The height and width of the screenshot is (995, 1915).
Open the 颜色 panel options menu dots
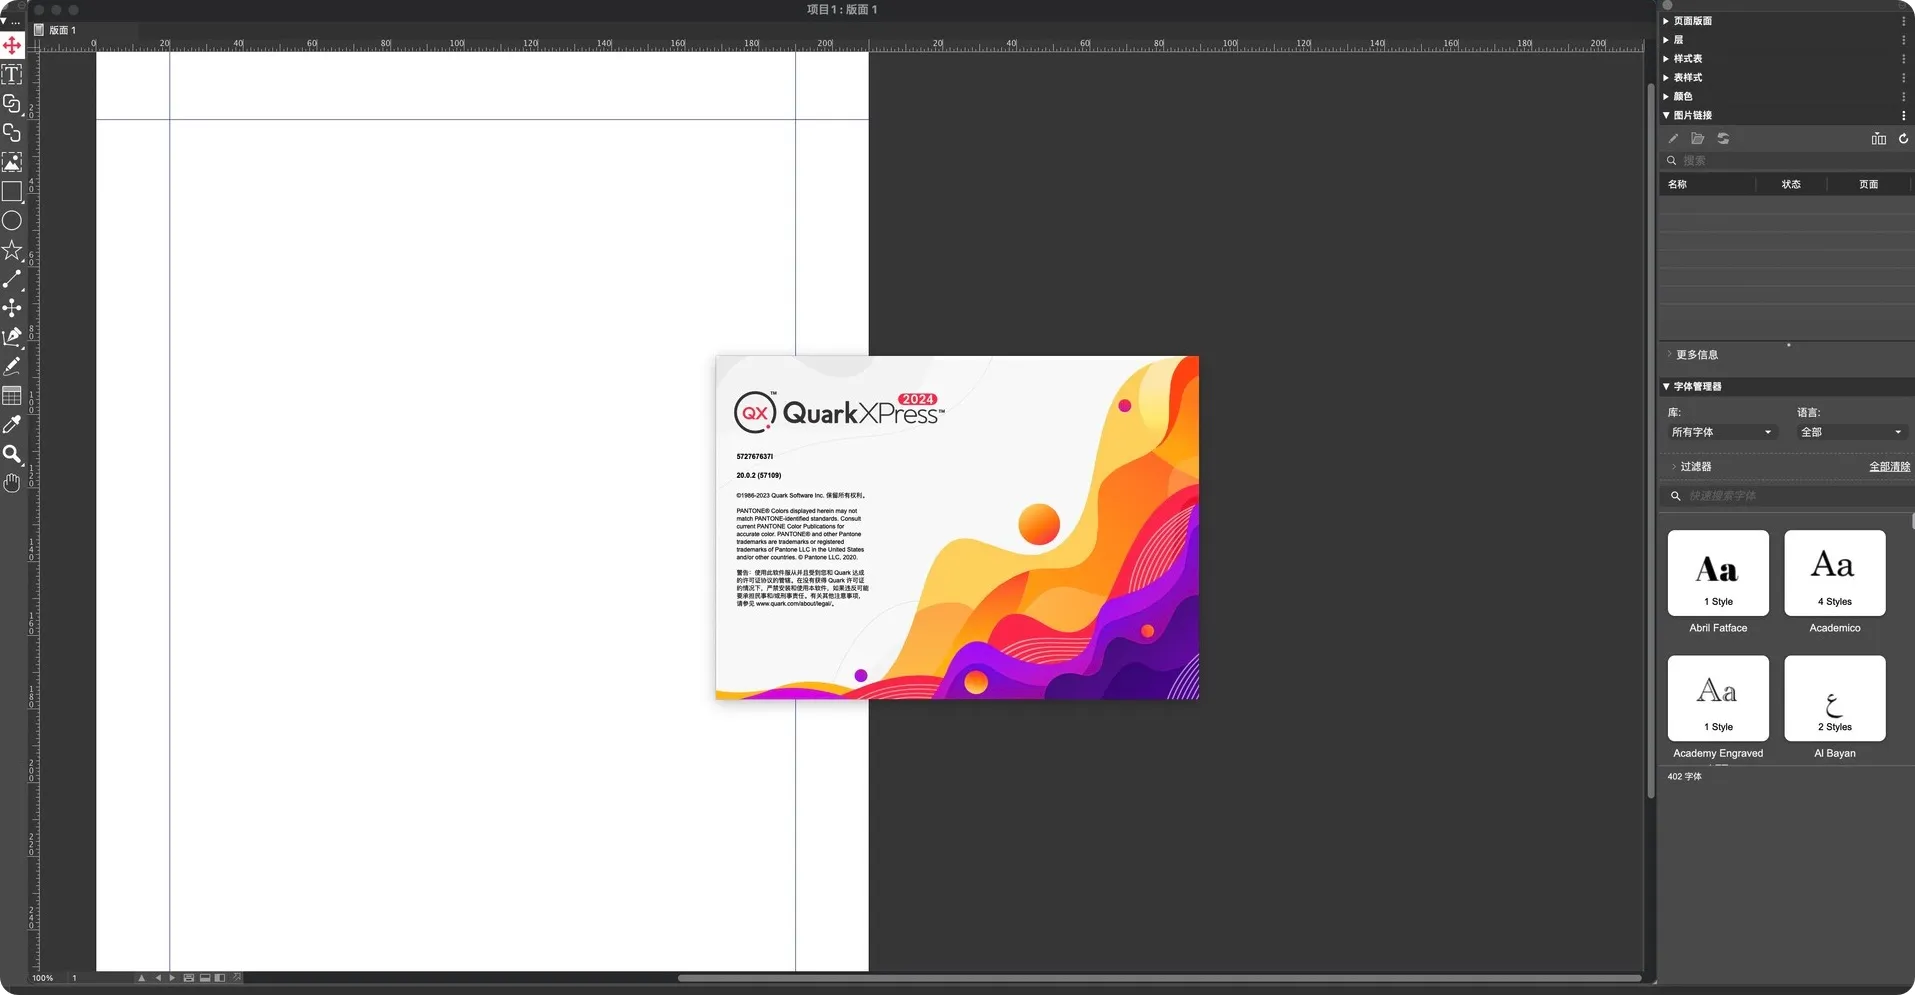(1904, 97)
